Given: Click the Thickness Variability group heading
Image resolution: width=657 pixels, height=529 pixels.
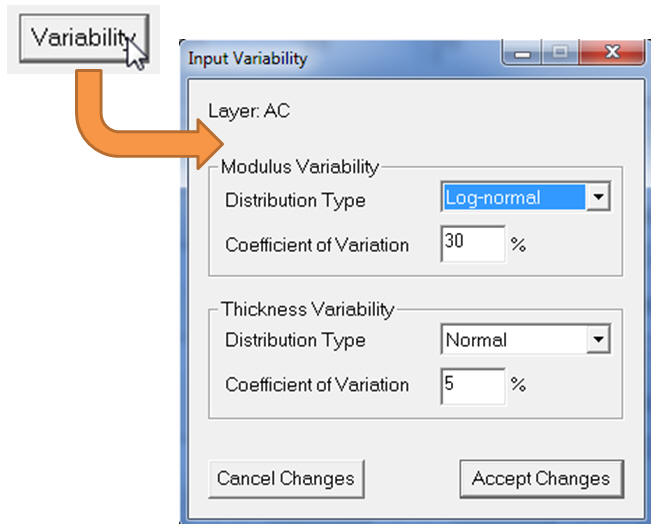Looking at the screenshot, I should click(307, 309).
